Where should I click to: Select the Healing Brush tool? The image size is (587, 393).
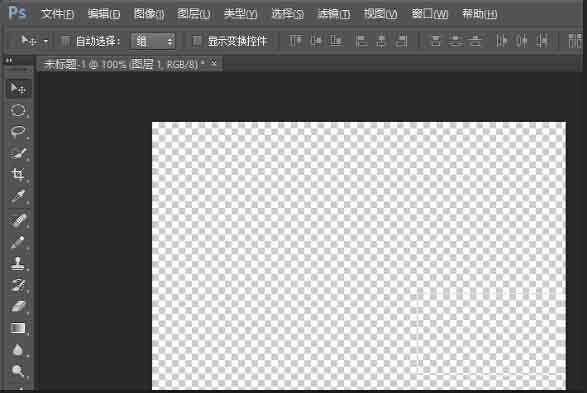18,220
